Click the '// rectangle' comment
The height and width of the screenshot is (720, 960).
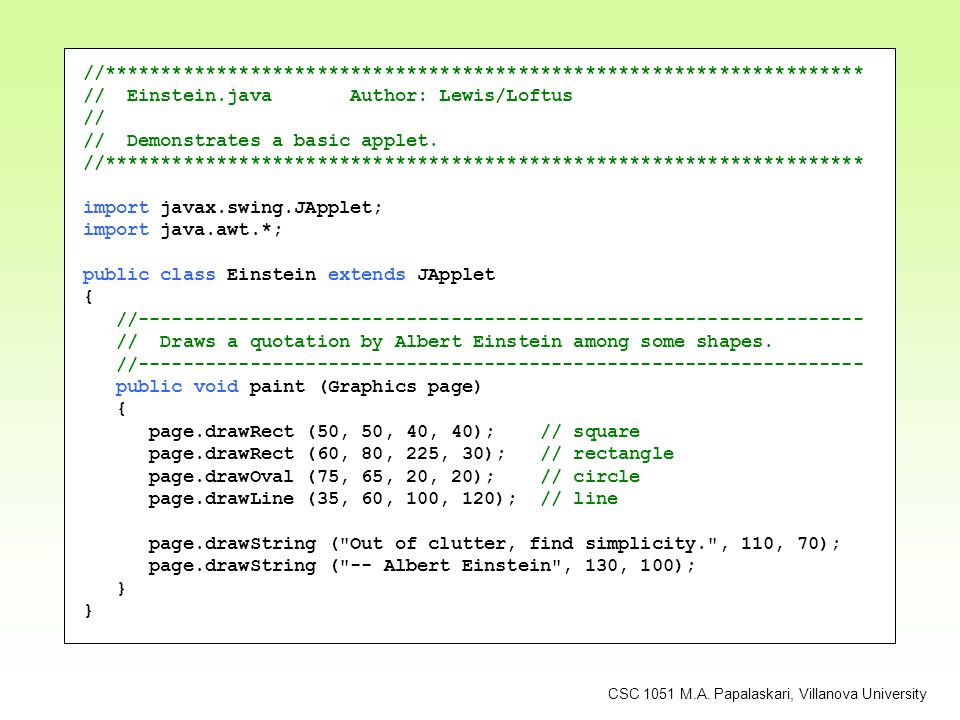[x=607, y=454]
